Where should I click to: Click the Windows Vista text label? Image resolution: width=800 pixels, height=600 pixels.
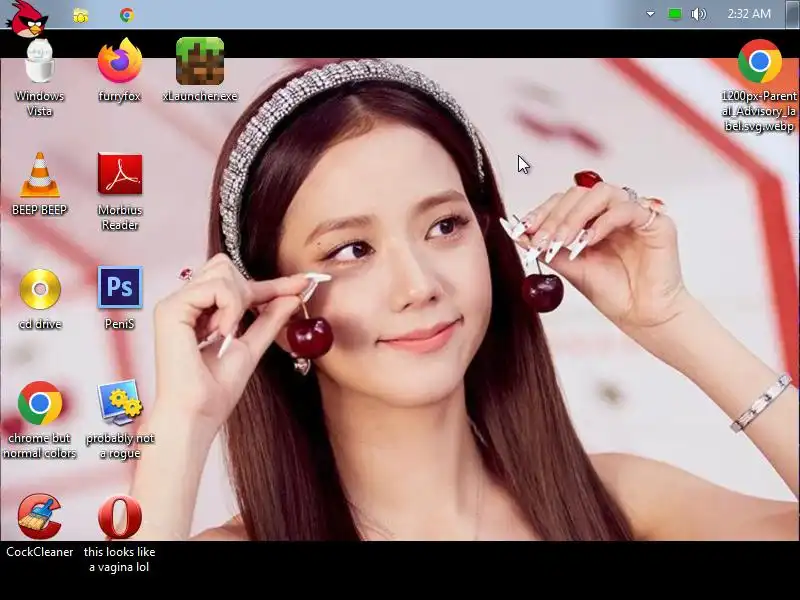(x=40, y=104)
